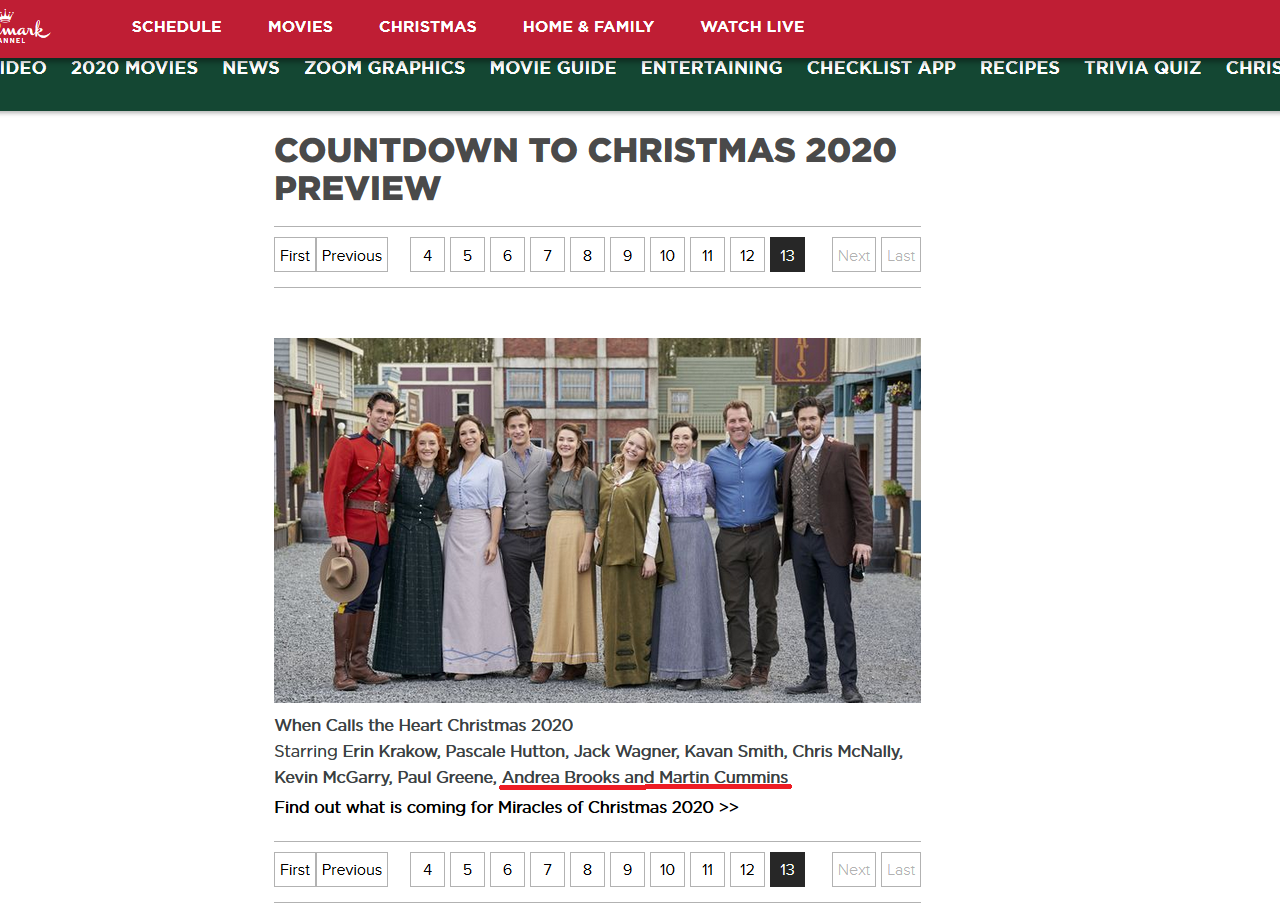Click Previous in the bottom pagination
The image size is (1280, 908).
(x=352, y=869)
